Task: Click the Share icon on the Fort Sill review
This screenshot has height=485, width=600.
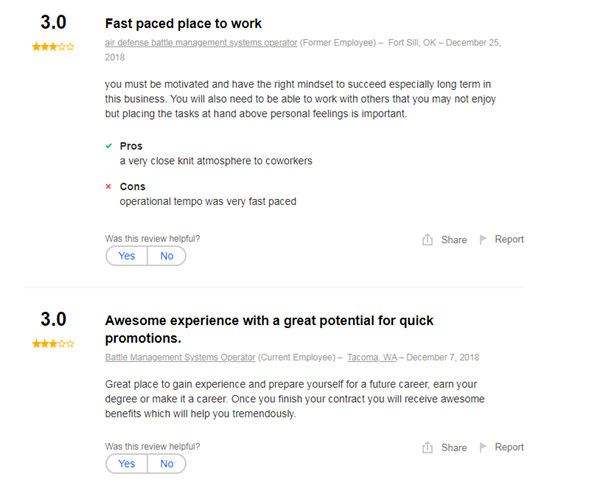Action: (x=427, y=240)
